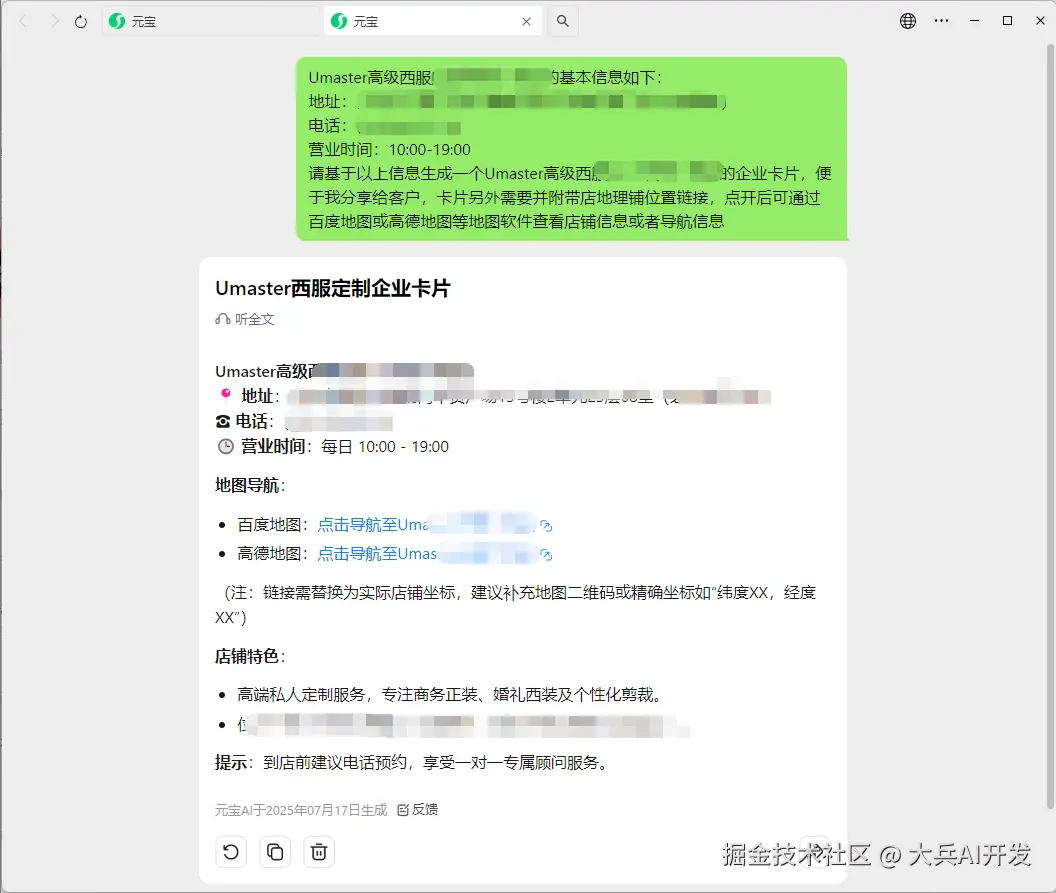1056x893 pixels.
Task: Copy the generated business card content
Action: (275, 851)
